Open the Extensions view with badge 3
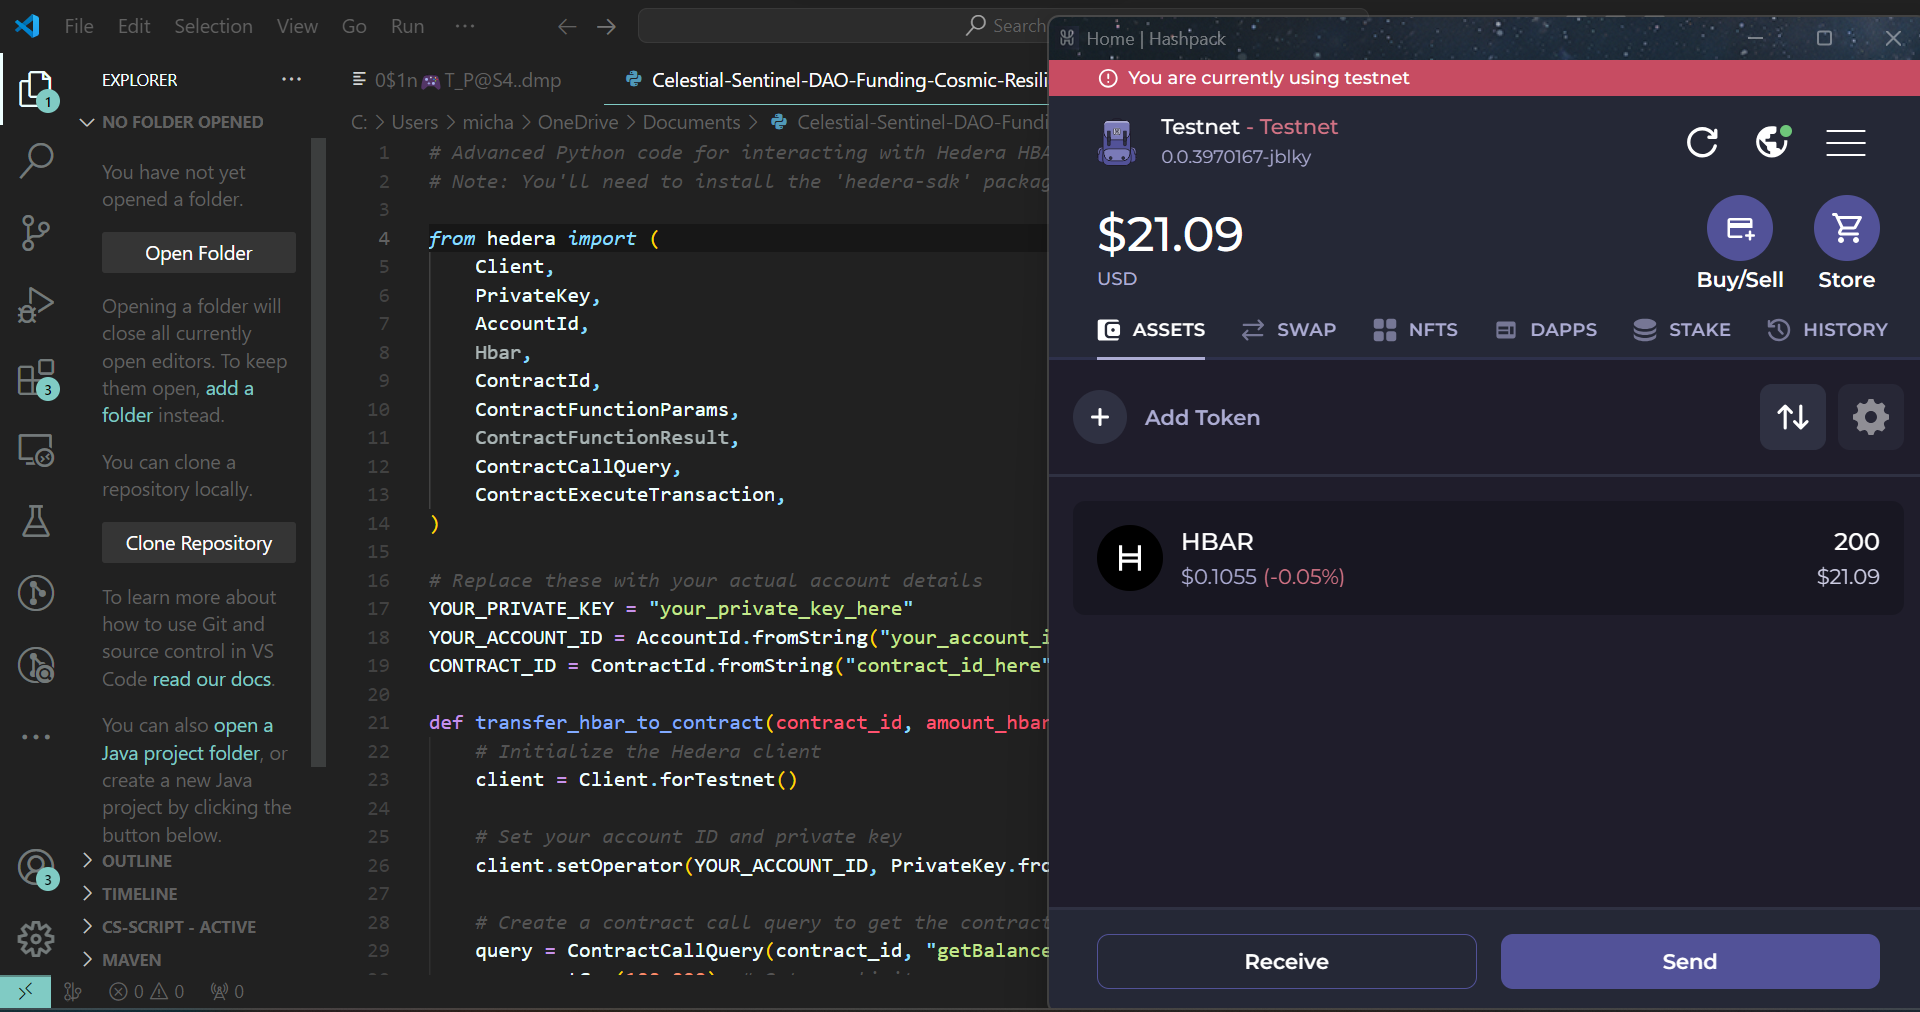 36,378
